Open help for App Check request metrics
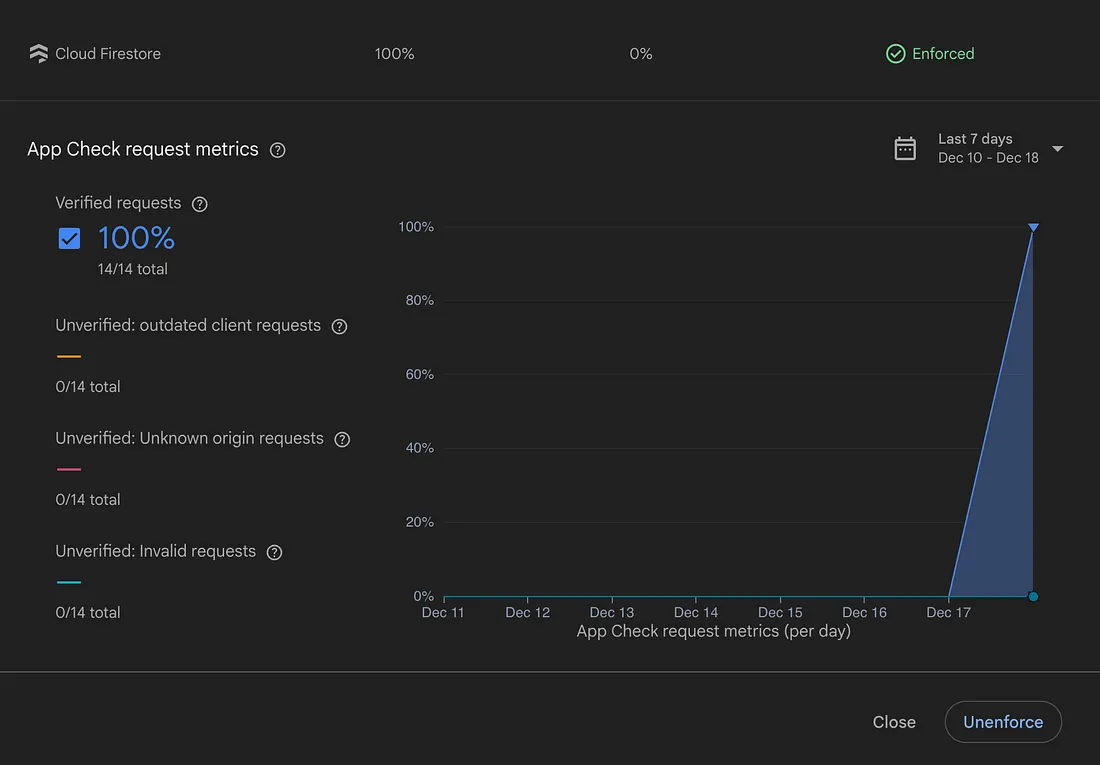Viewport: 1100px width, 765px height. click(278, 149)
